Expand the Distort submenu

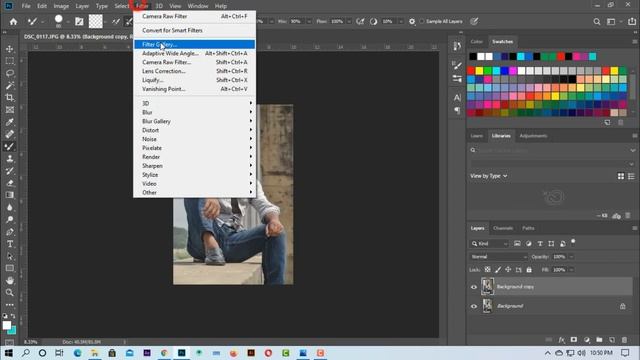195,130
